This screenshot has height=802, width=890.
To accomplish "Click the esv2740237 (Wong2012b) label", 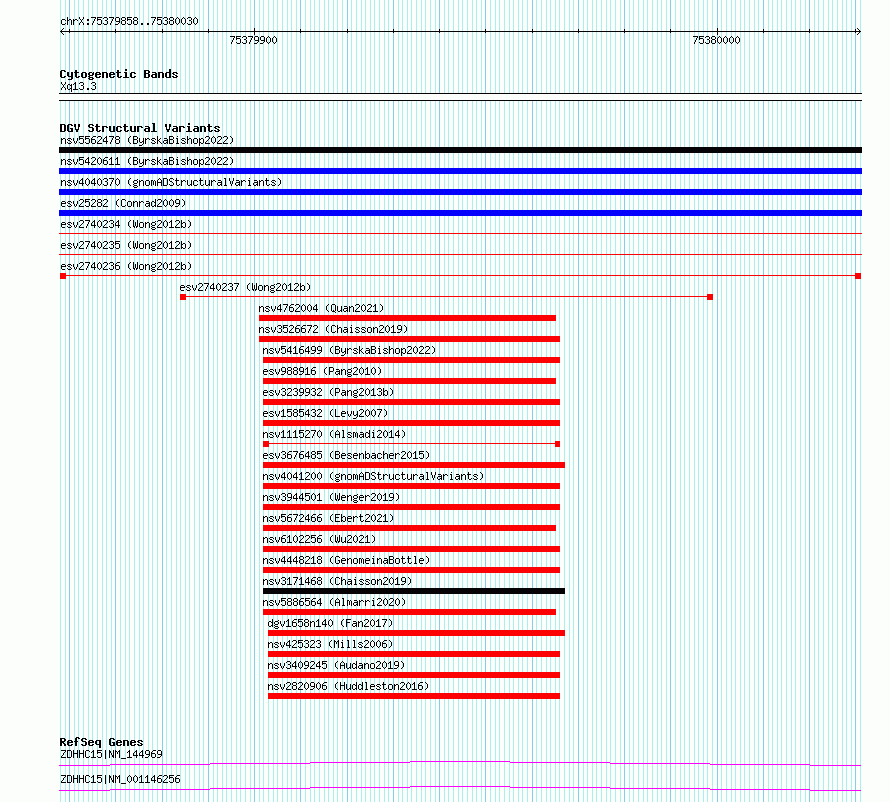I will (245, 287).
